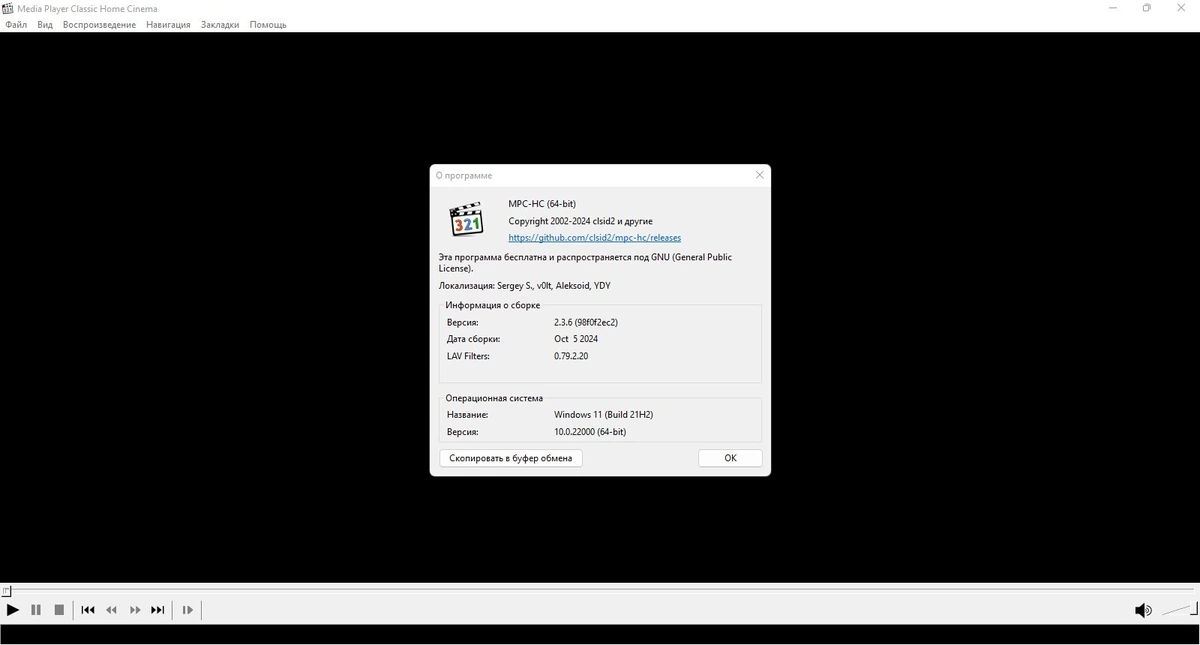Select the OS version 10.0.22000 (64-bit)

590,432
